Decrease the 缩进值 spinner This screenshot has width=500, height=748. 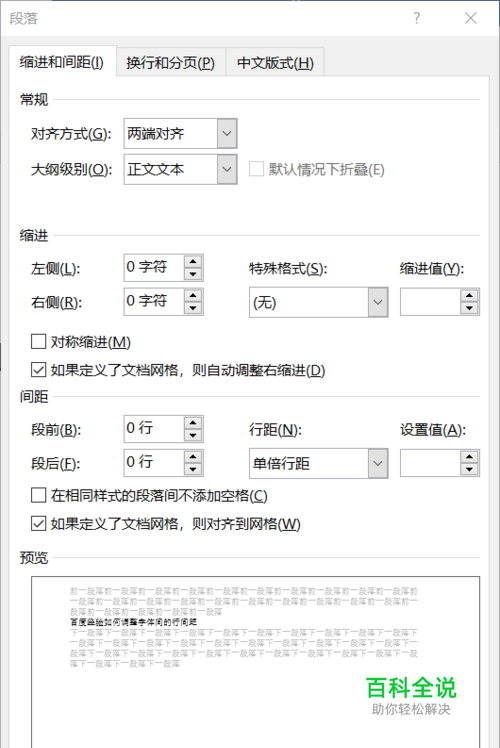(x=469, y=308)
